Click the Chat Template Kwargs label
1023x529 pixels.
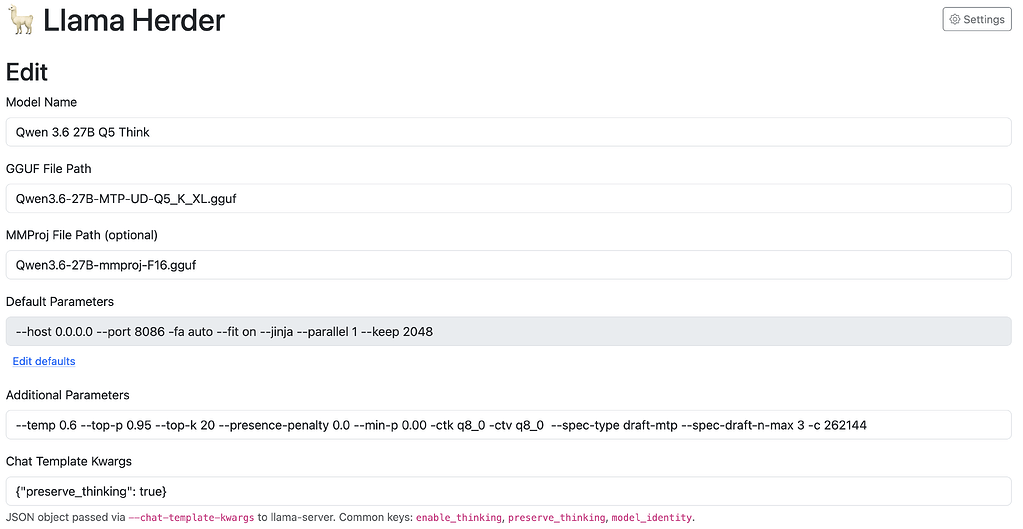[x=69, y=462]
